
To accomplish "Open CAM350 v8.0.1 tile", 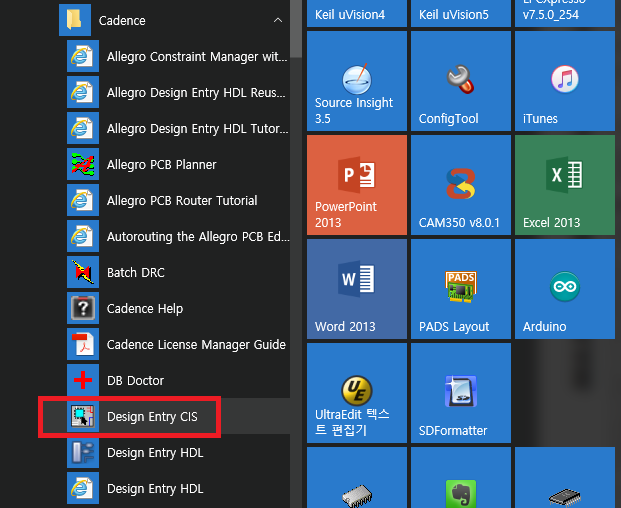I will click(x=461, y=185).
